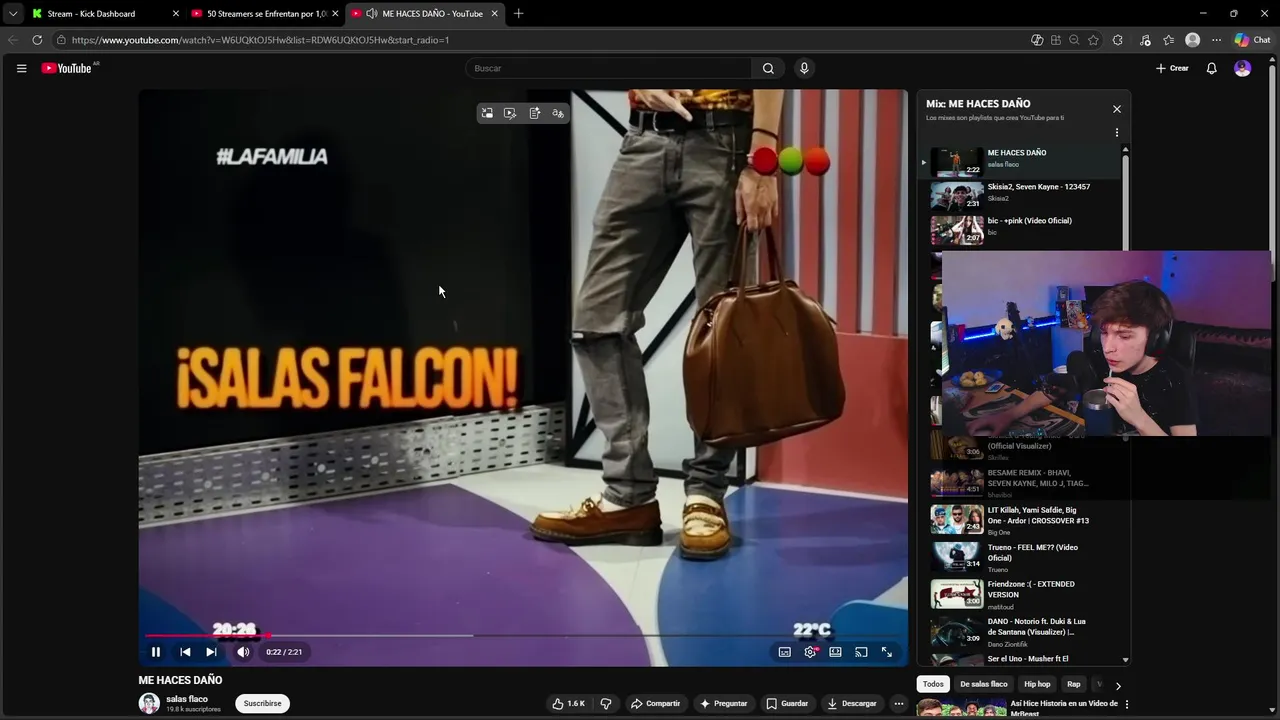Start voice search with the microphone
The image size is (1280, 720).
(x=804, y=68)
